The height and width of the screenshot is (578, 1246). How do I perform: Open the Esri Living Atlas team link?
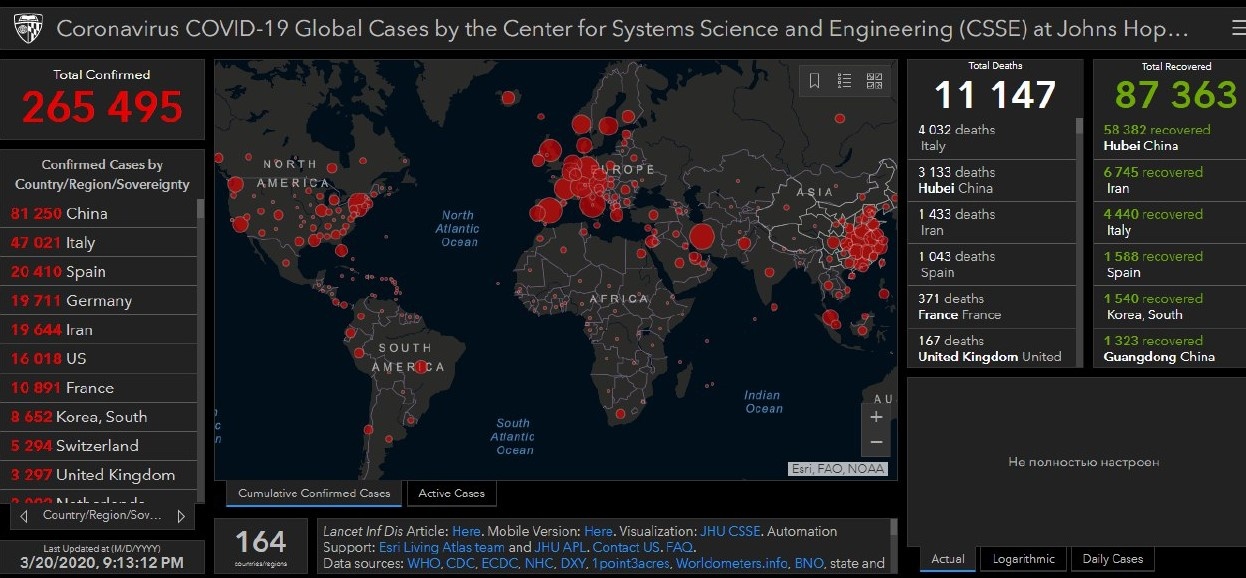tap(441, 547)
